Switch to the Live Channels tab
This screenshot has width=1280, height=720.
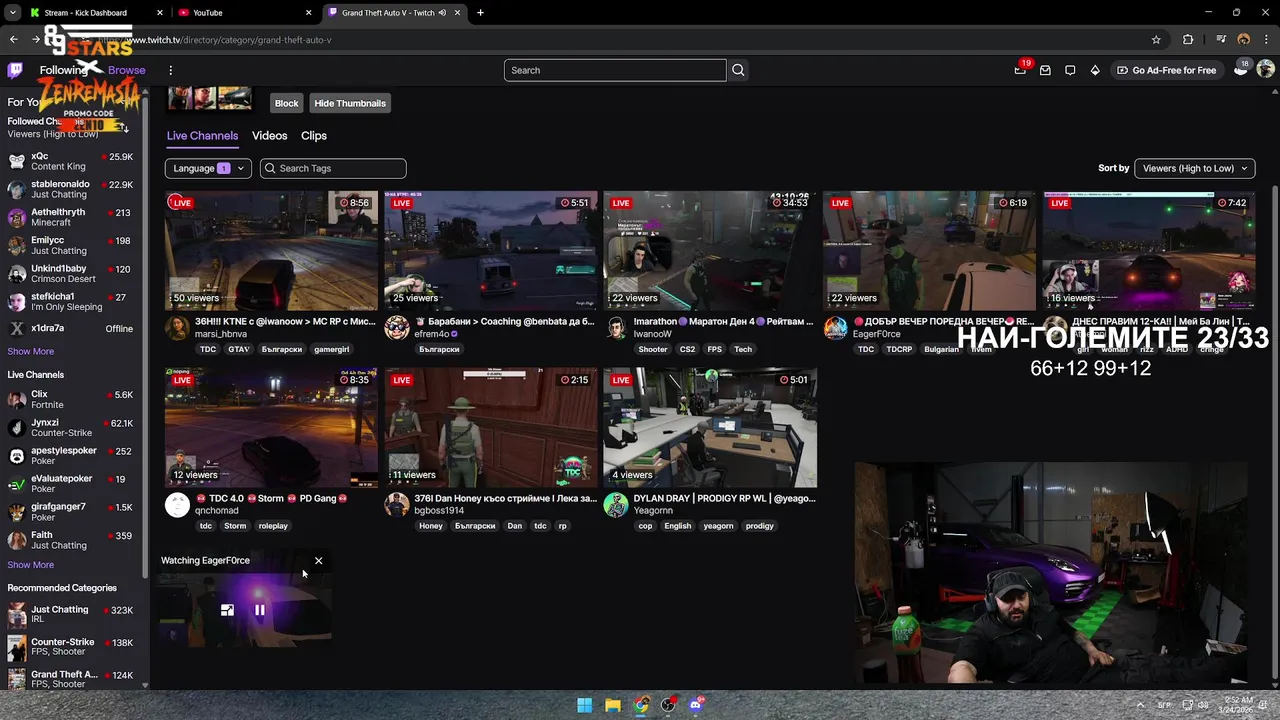point(202,136)
